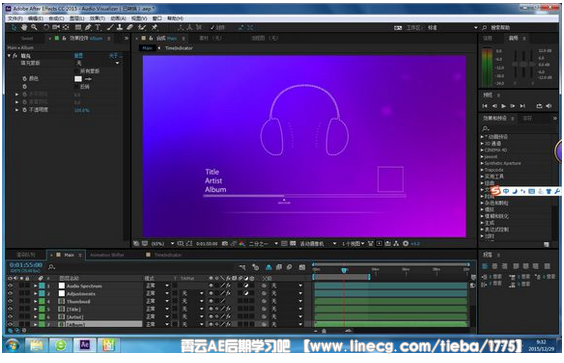Take a snapshot with the viewer camera icon

225,244
